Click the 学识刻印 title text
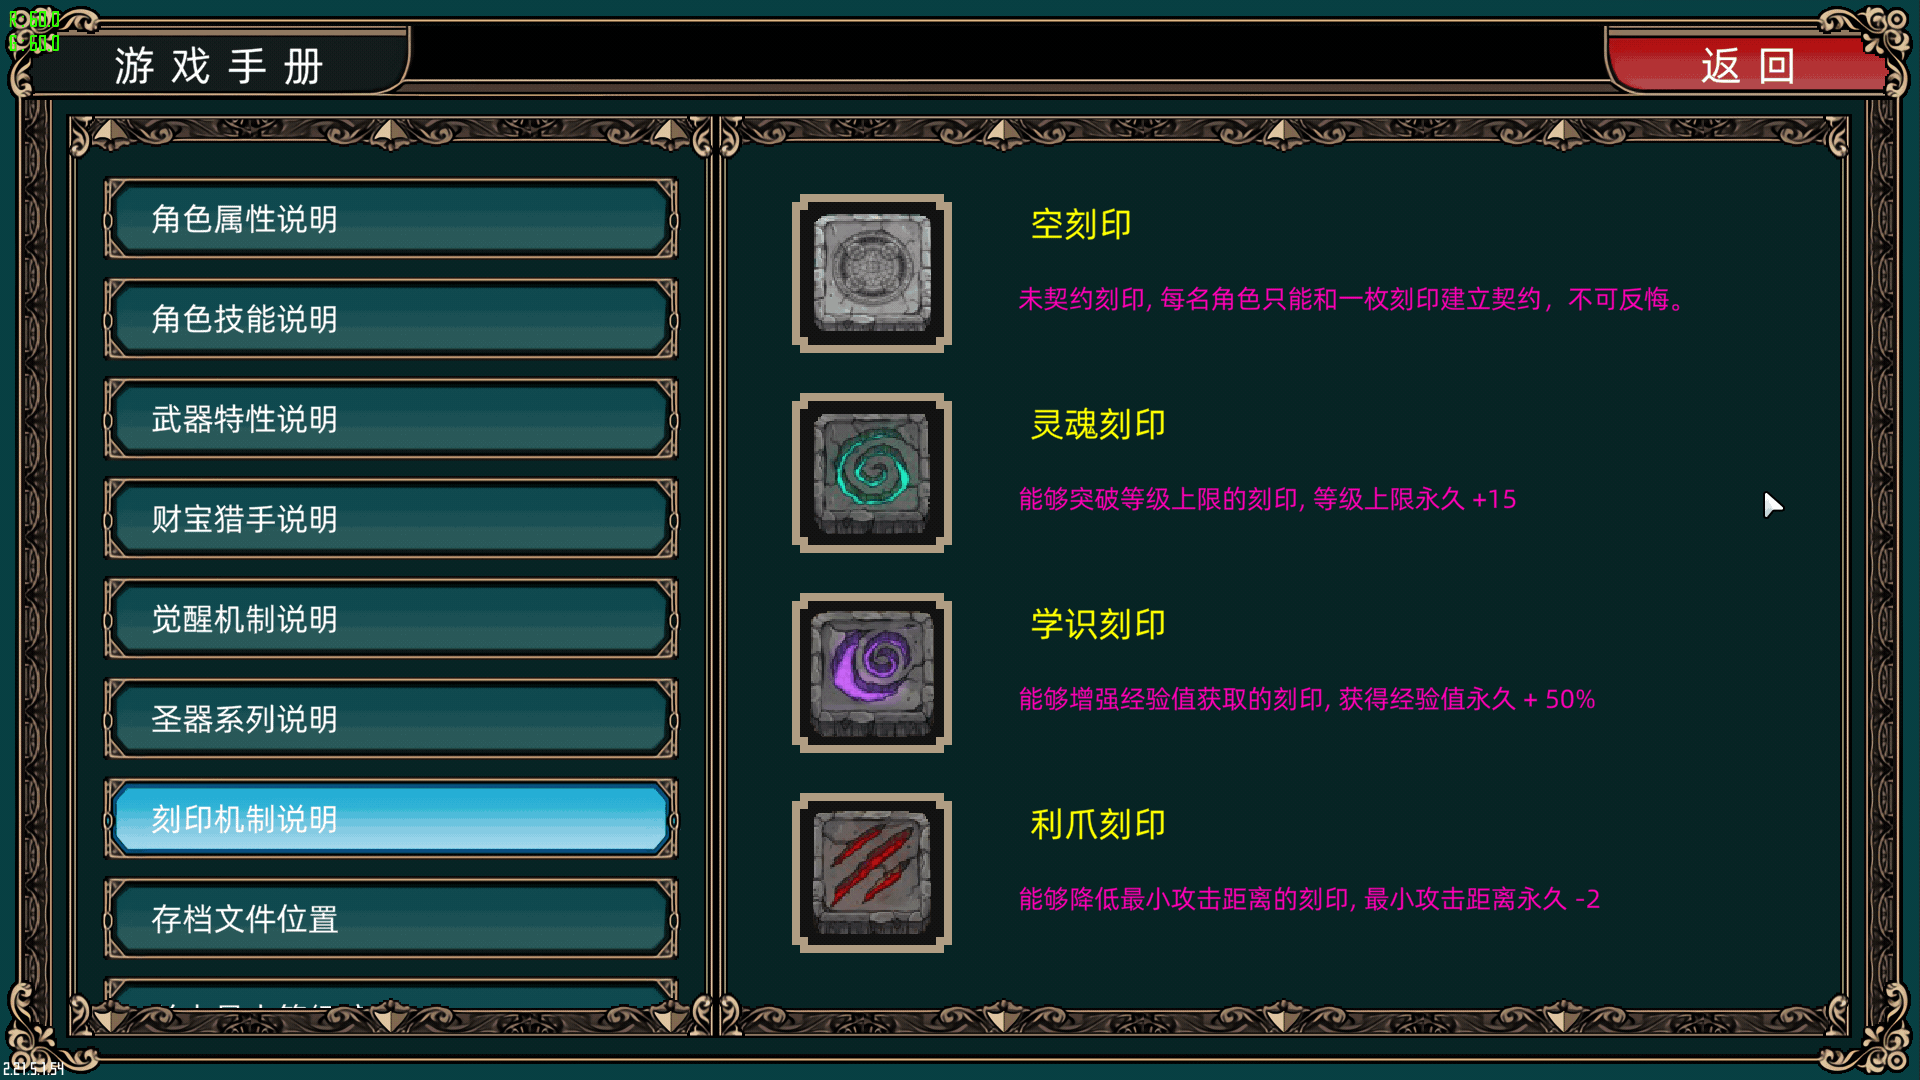Screen dimensions: 1920x1080 point(1098,624)
